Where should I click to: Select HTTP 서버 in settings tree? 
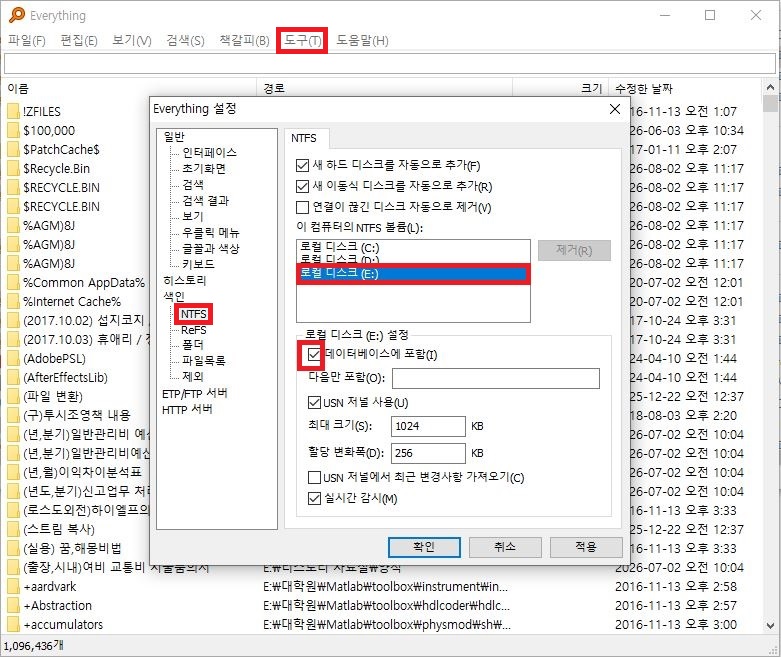[x=187, y=409]
